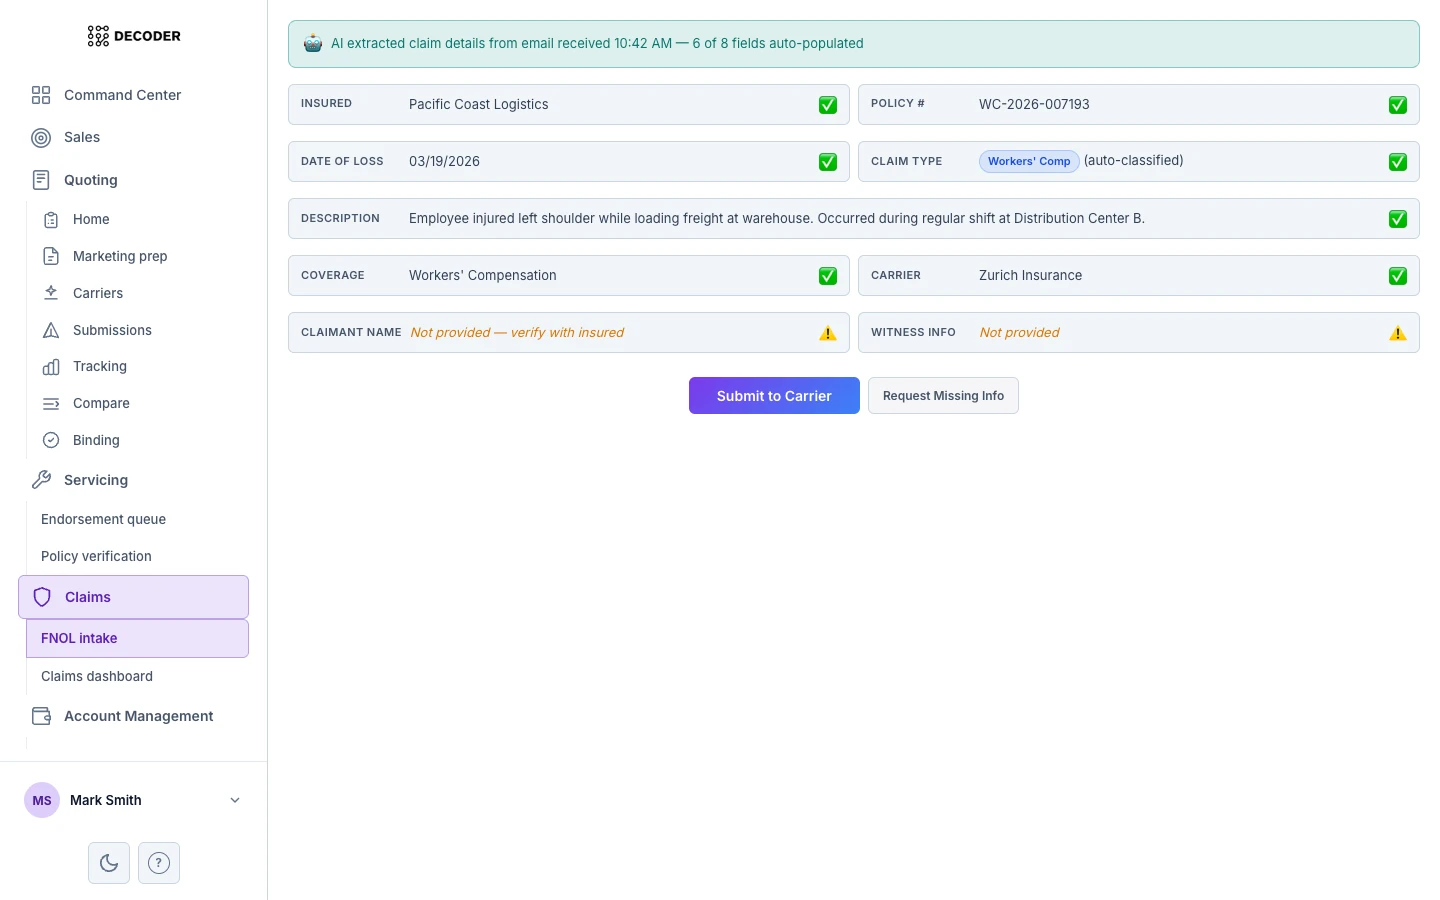Open Tracking via the chart icon

point(52,366)
